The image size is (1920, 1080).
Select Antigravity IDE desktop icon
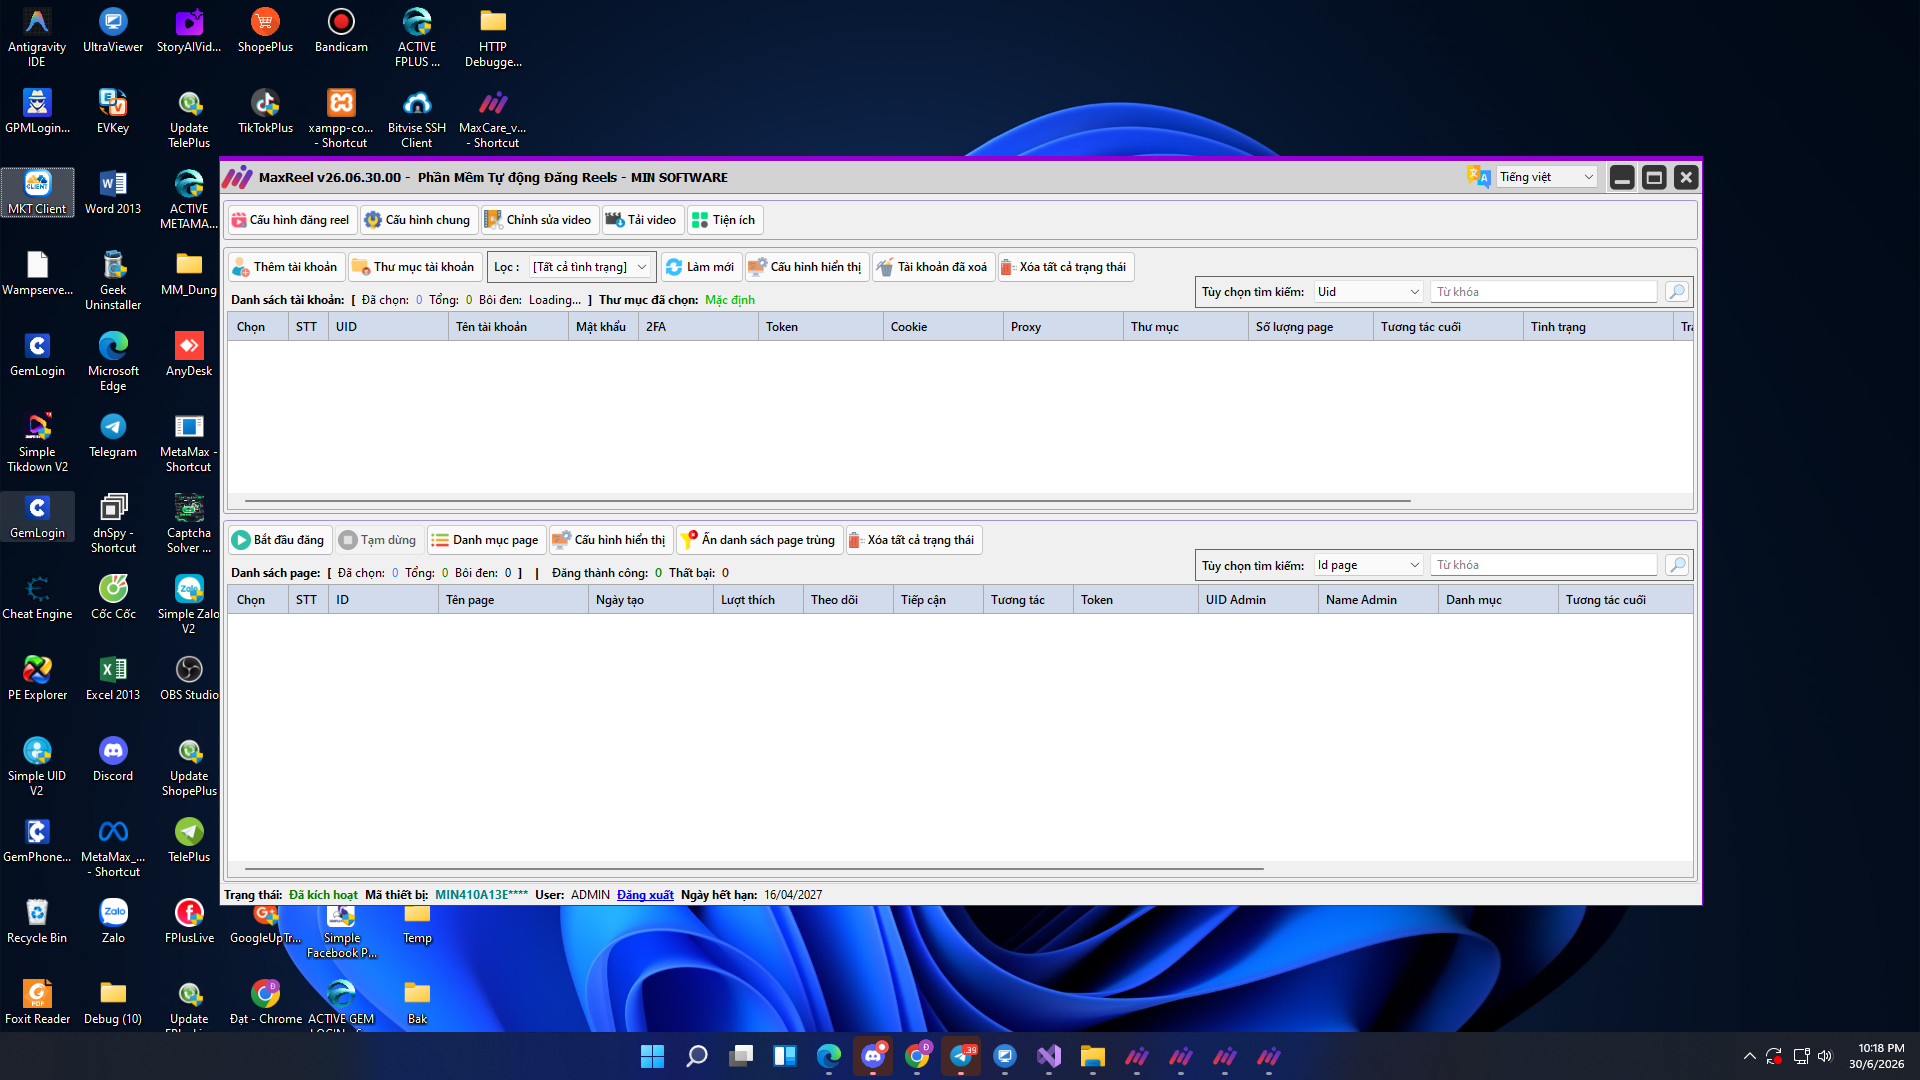point(37,37)
